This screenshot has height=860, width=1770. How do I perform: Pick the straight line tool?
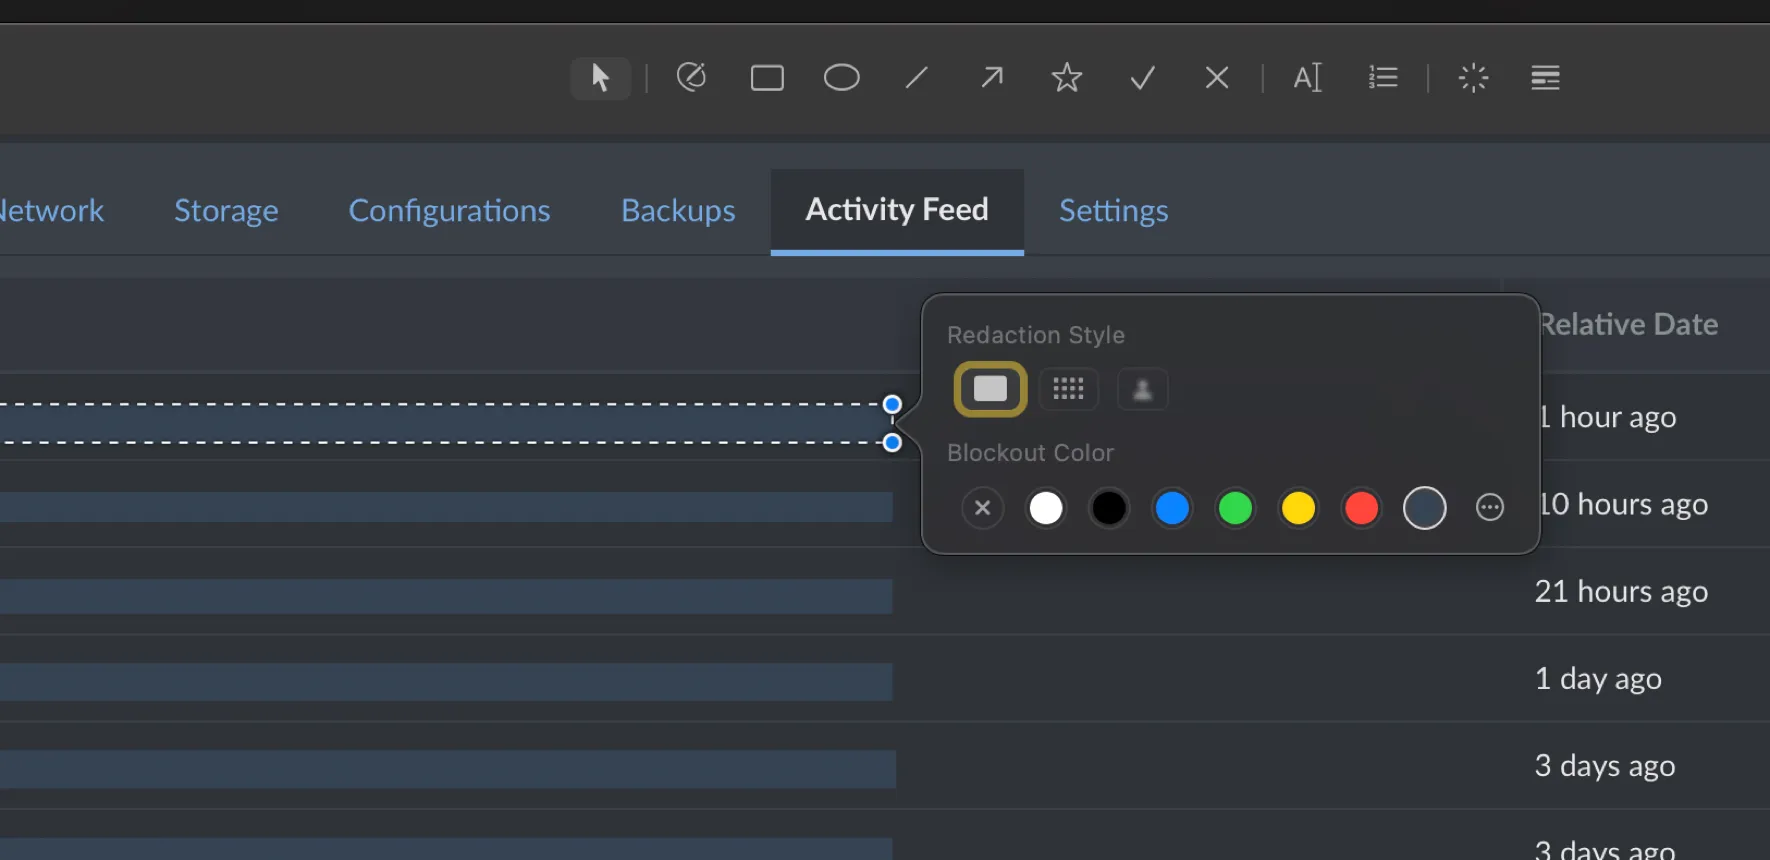pyautogui.click(x=917, y=78)
